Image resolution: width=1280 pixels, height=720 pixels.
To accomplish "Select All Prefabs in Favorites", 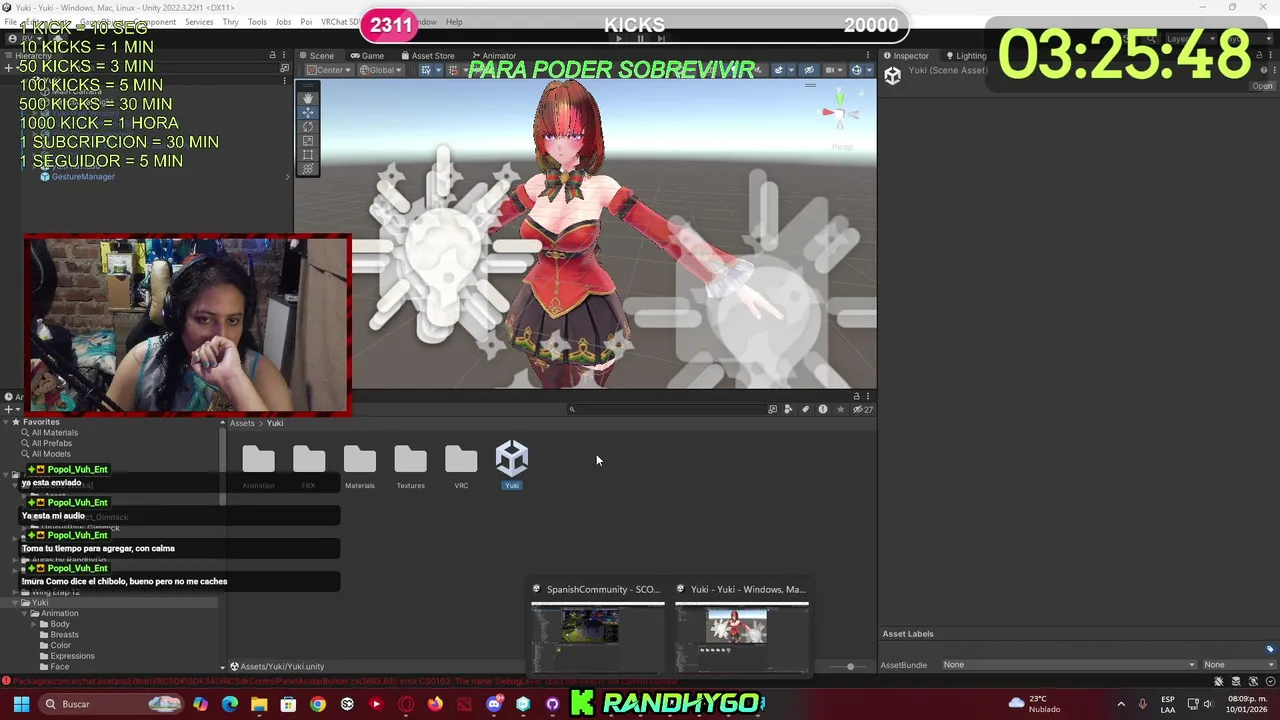I will click(x=51, y=443).
